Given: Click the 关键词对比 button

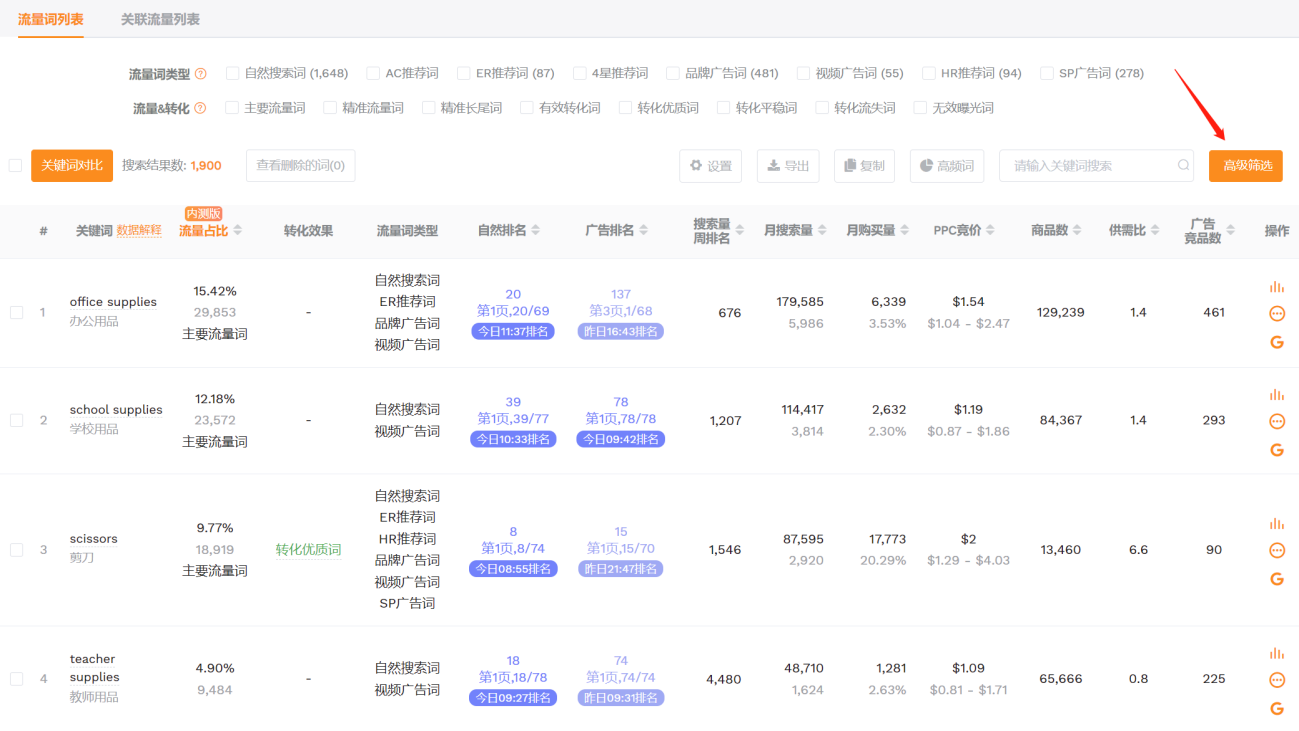Looking at the screenshot, I should pos(72,166).
